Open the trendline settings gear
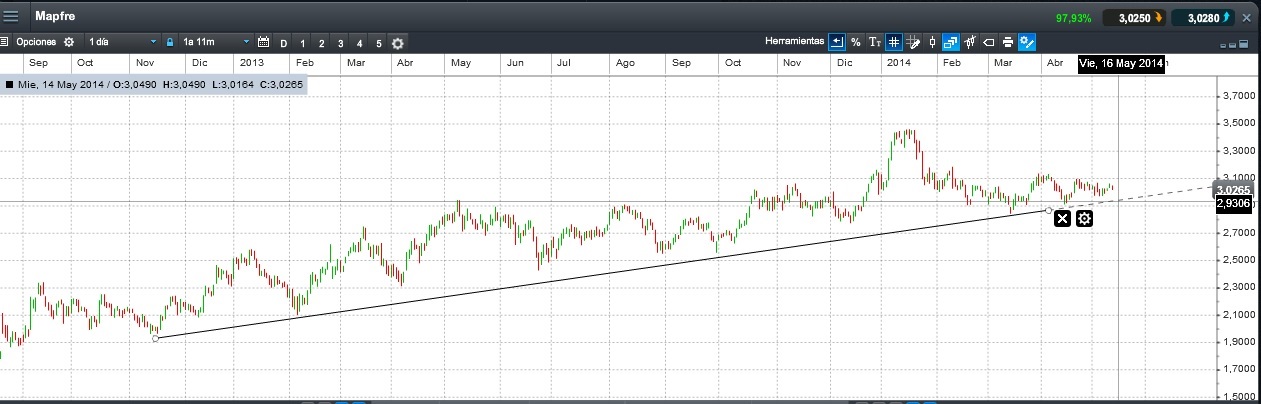Image resolution: width=1261 pixels, height=404 pixels. (1084, 218)
